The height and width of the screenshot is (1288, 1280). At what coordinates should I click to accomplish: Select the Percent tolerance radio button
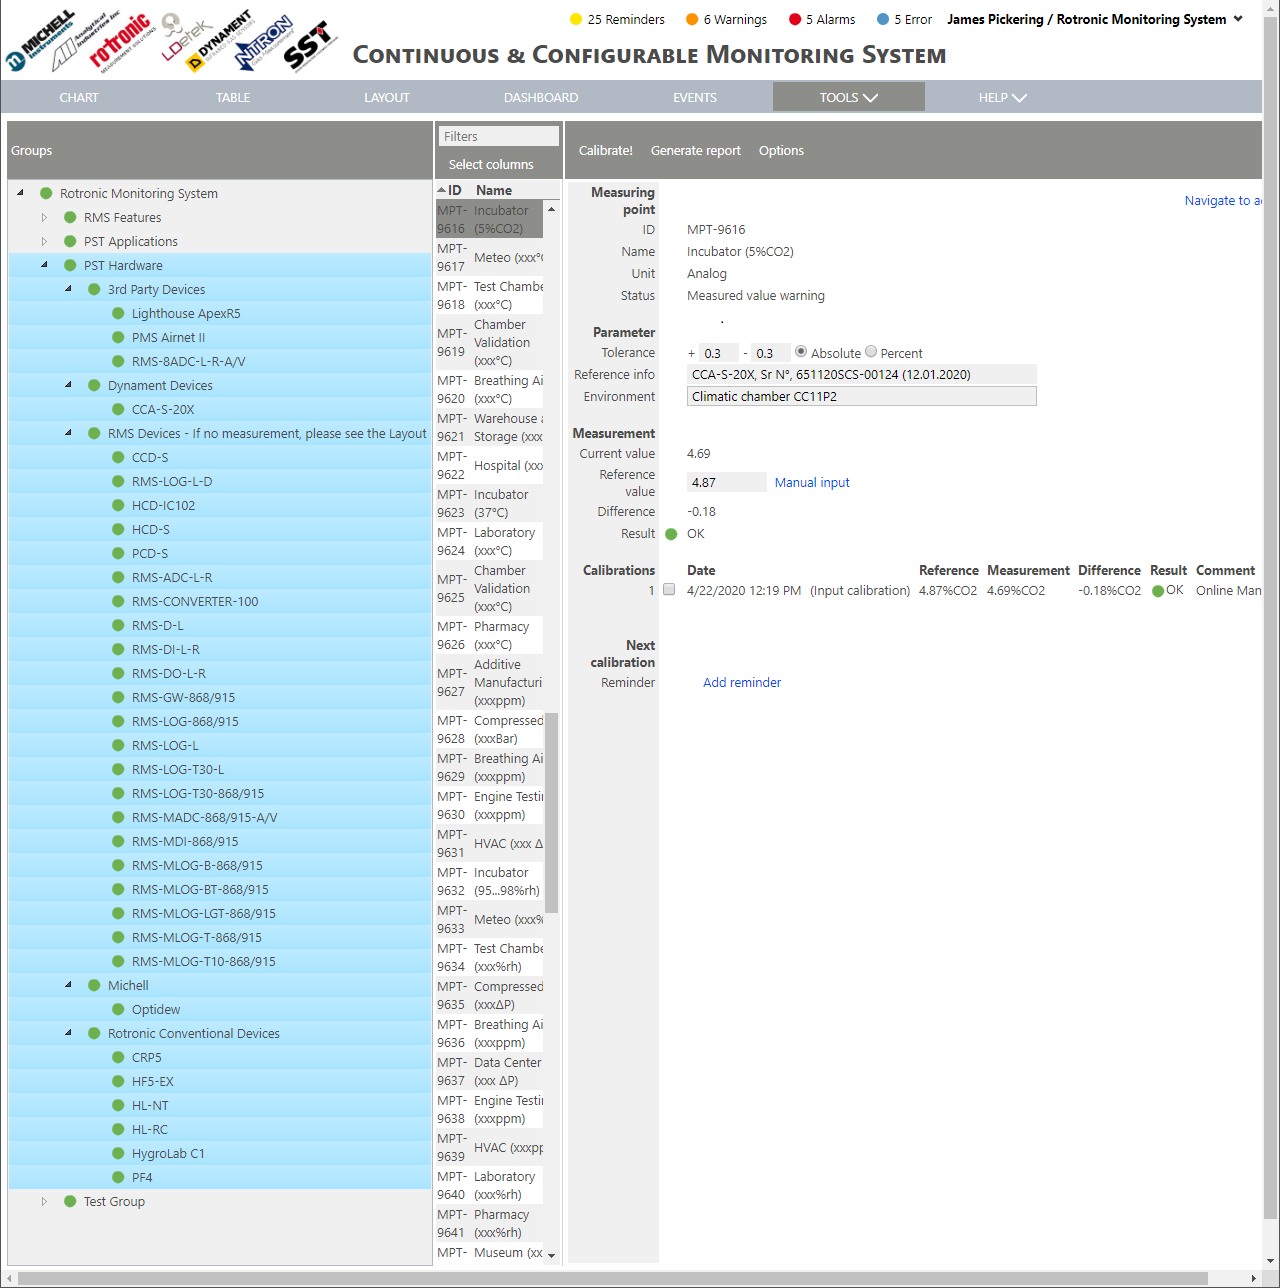click(871, 352)
